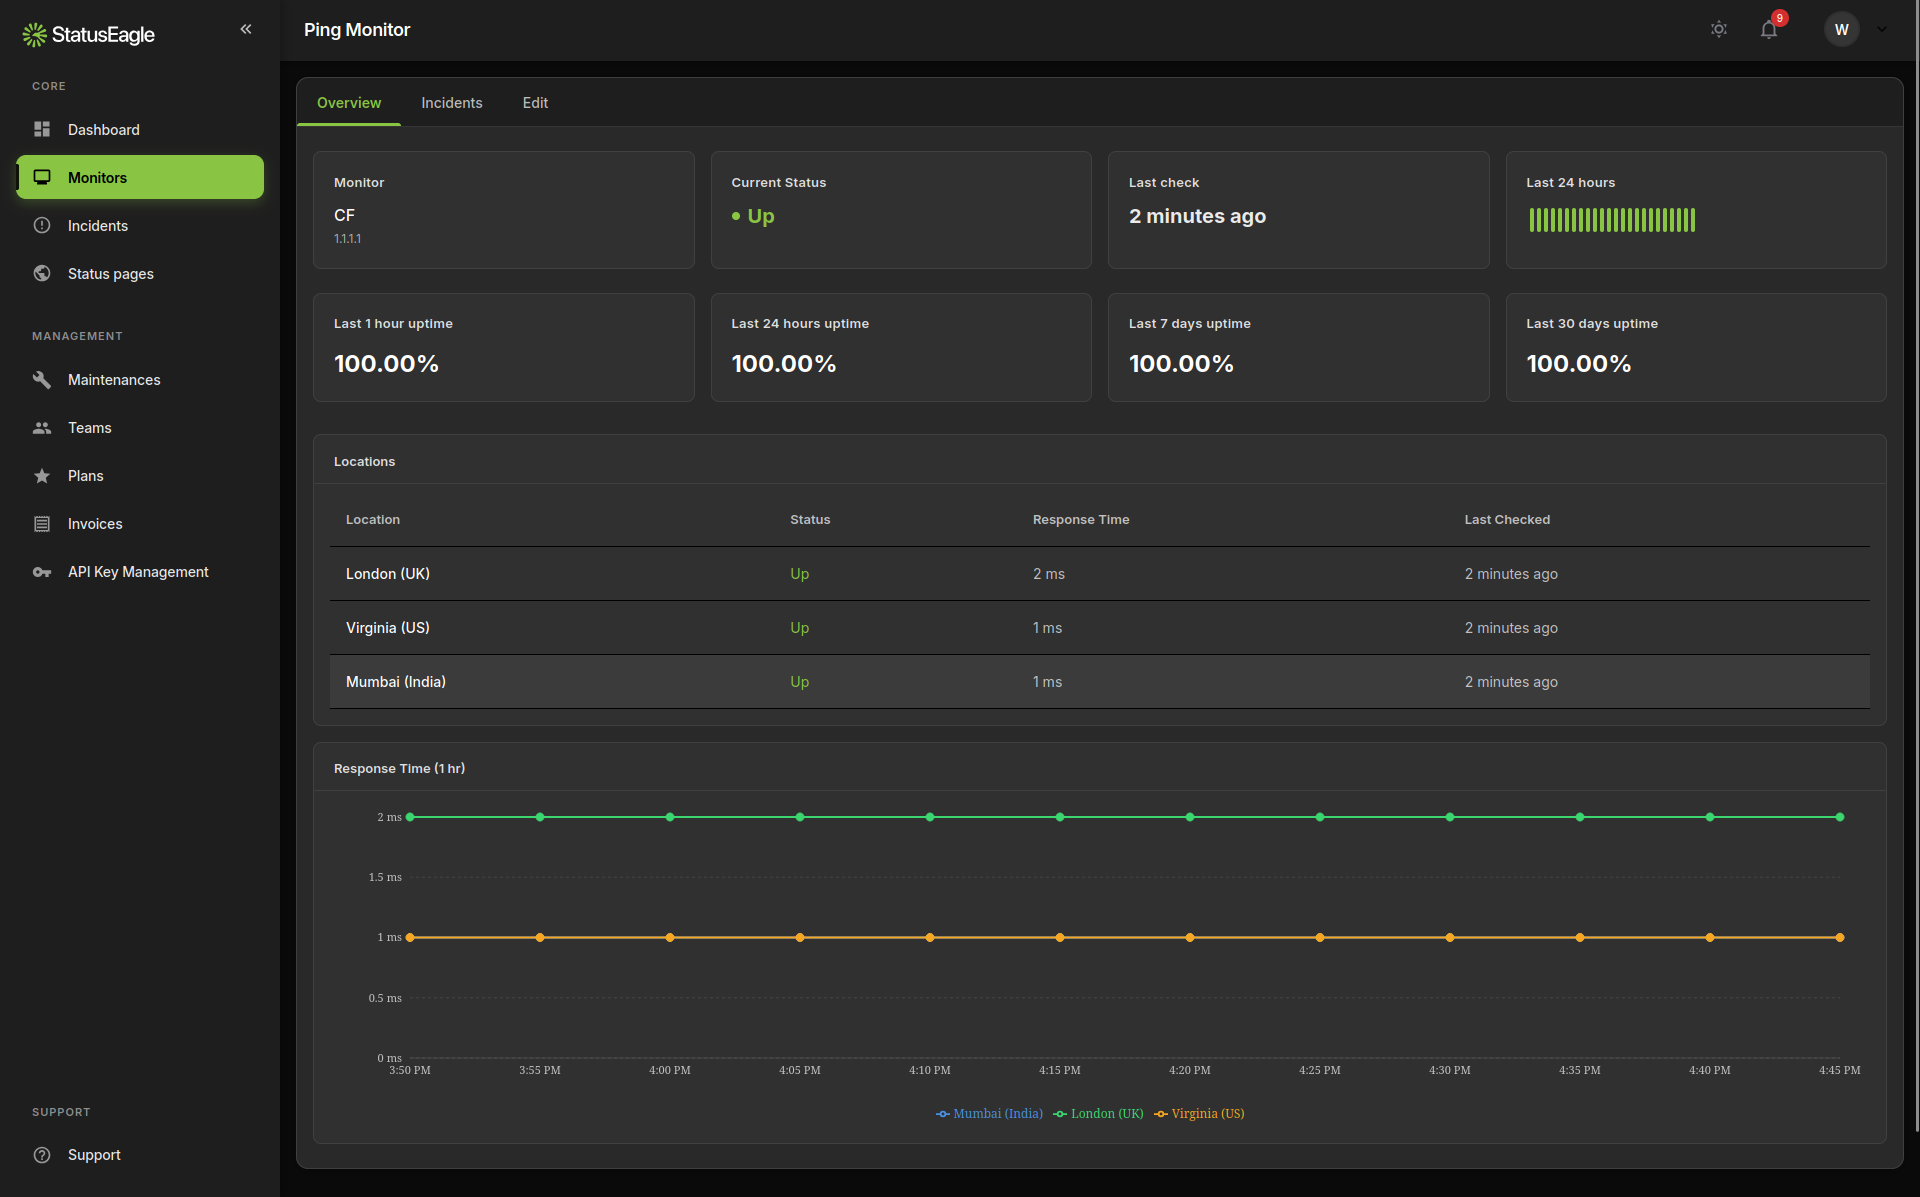The width and height of the screenshot is (1920, 1197).
Task: Click the Invoices icon in the sidebar
Action: 42,523
